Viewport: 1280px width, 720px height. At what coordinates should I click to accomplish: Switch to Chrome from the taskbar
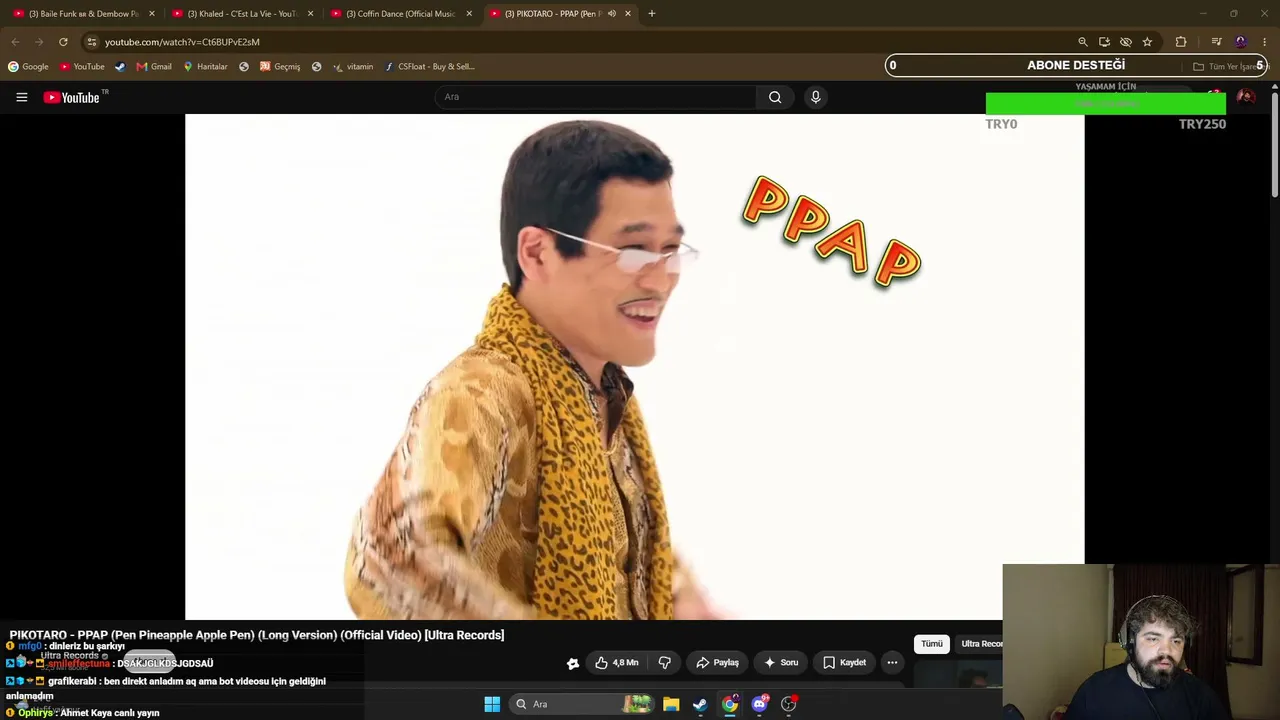[730, 704]
